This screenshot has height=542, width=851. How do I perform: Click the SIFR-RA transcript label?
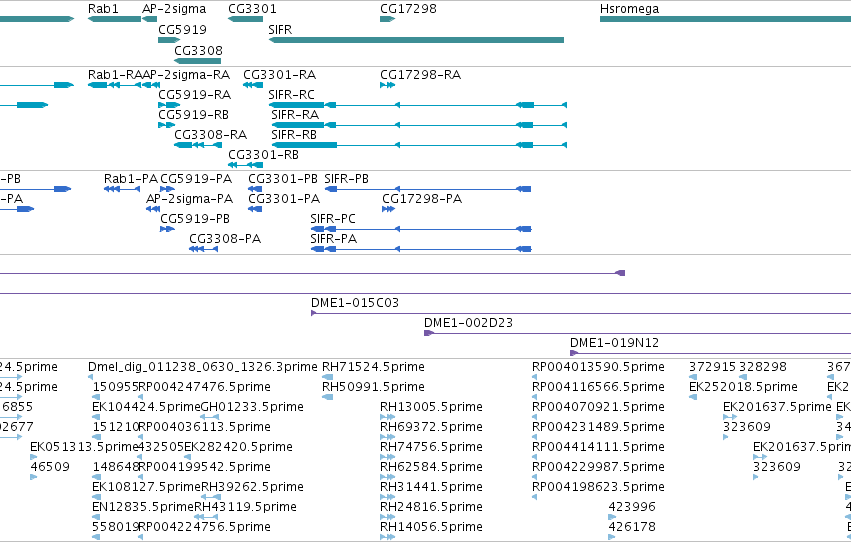tap(295, 115)
